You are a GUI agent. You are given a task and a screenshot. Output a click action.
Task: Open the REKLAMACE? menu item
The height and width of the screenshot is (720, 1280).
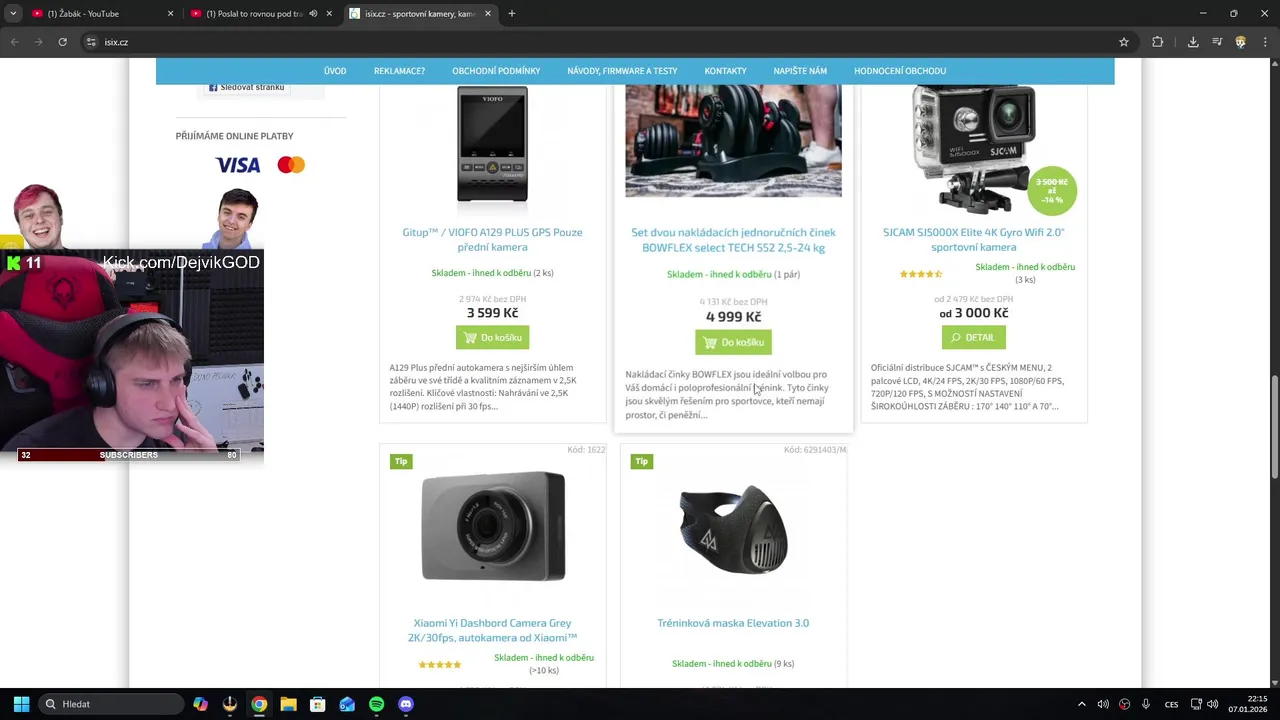pos(399,71)
